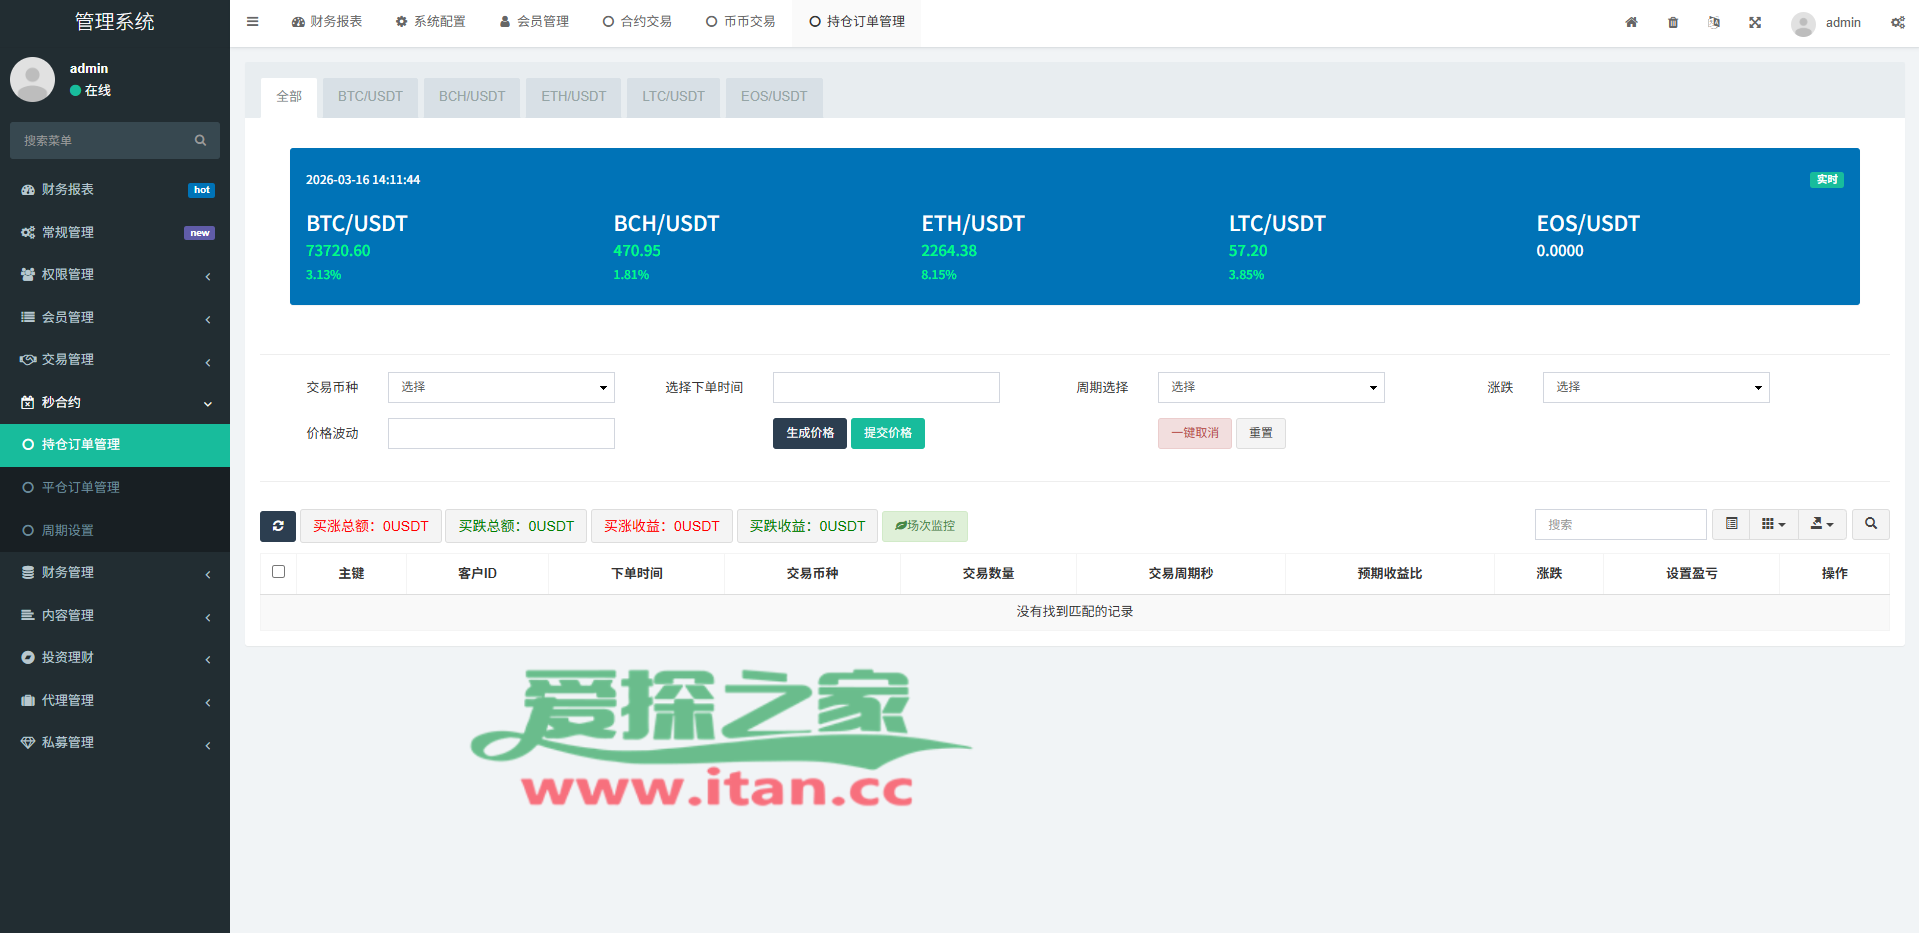
Task: Open the language translation icon
Action: click(x=1714, y=22)
